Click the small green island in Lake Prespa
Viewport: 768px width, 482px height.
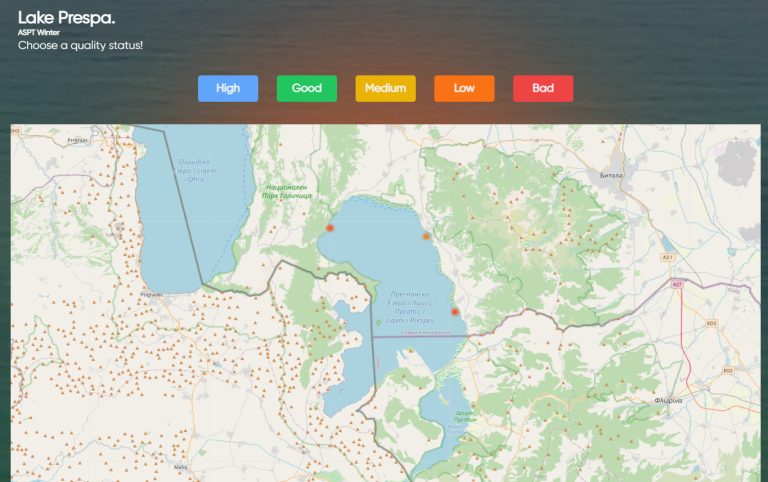click(x=378, y=322)
